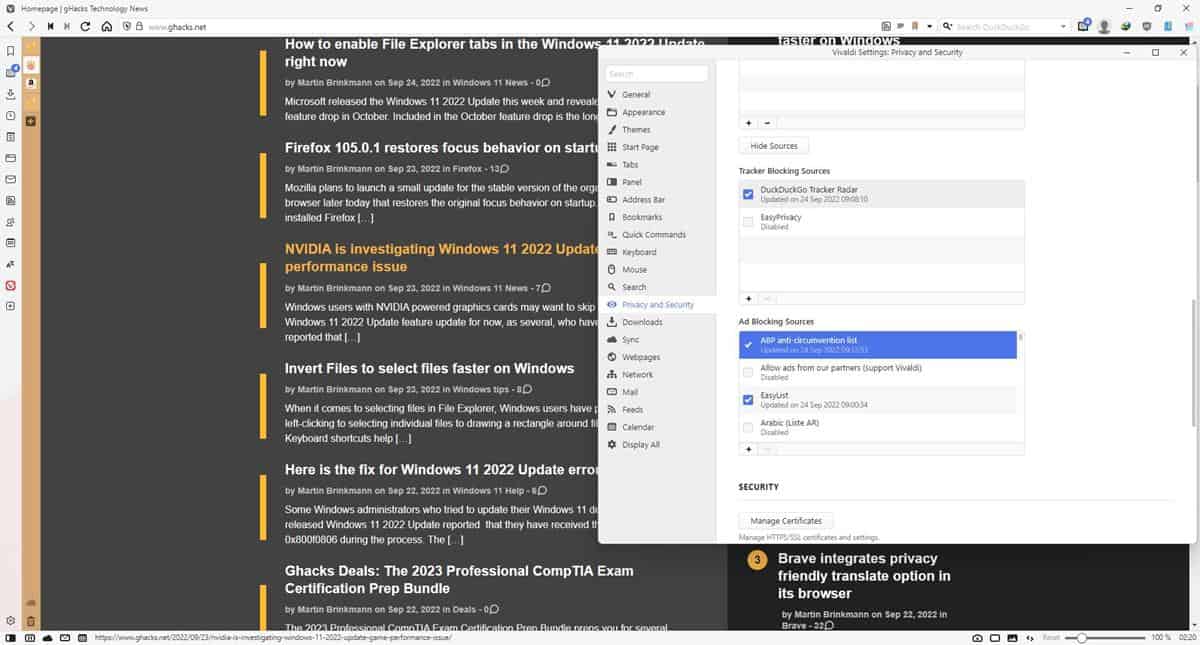Go to the home page
Viewport: 1200px width, 645px height.
coord(106,26)
